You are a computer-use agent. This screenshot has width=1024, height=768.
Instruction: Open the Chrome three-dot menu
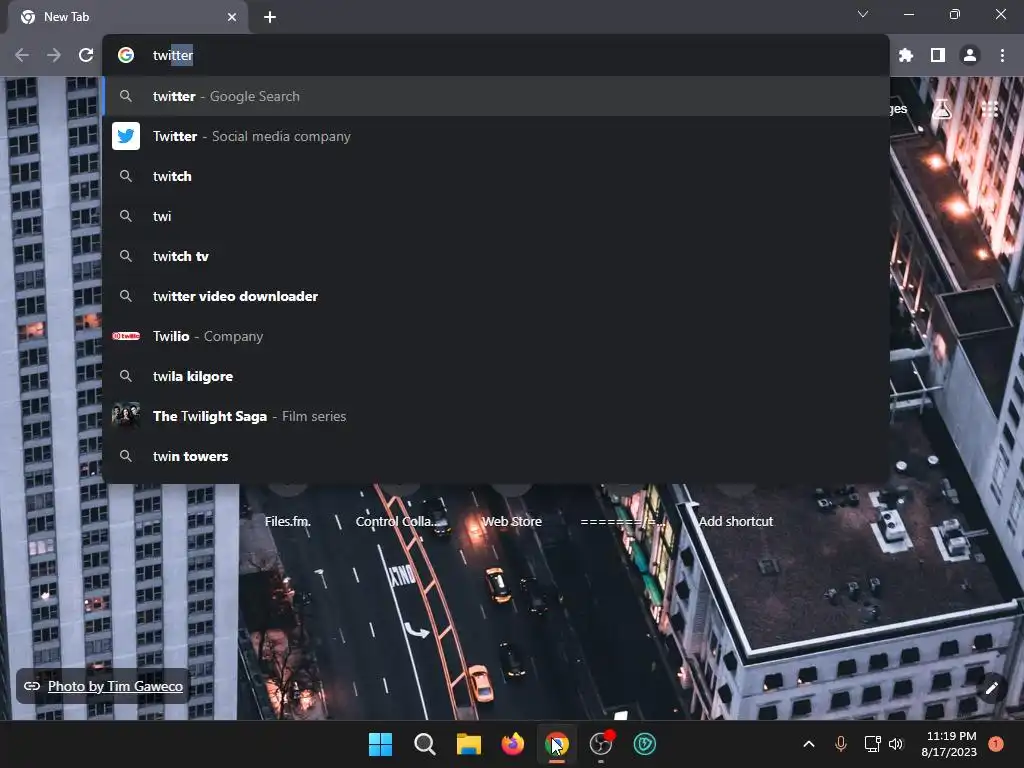click(1002, 56)
